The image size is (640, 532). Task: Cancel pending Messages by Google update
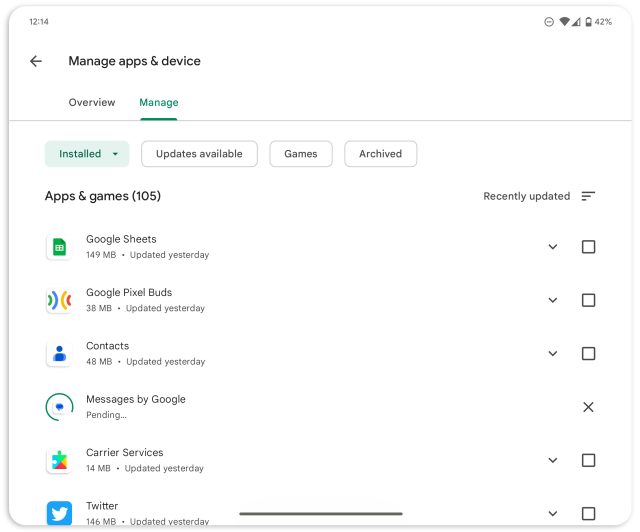588,407
